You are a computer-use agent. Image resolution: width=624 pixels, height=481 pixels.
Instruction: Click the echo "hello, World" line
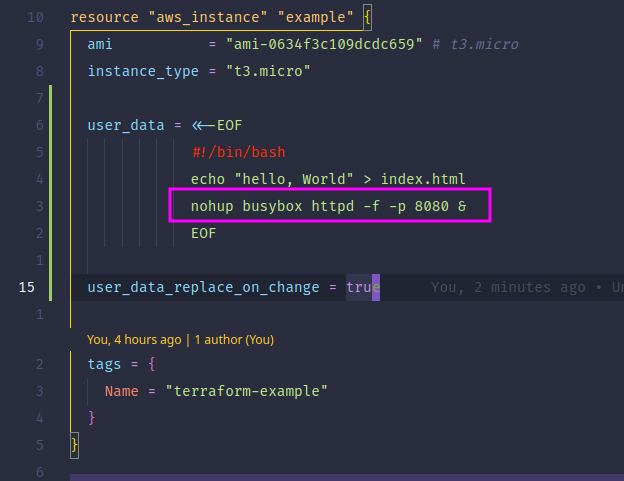328,179
